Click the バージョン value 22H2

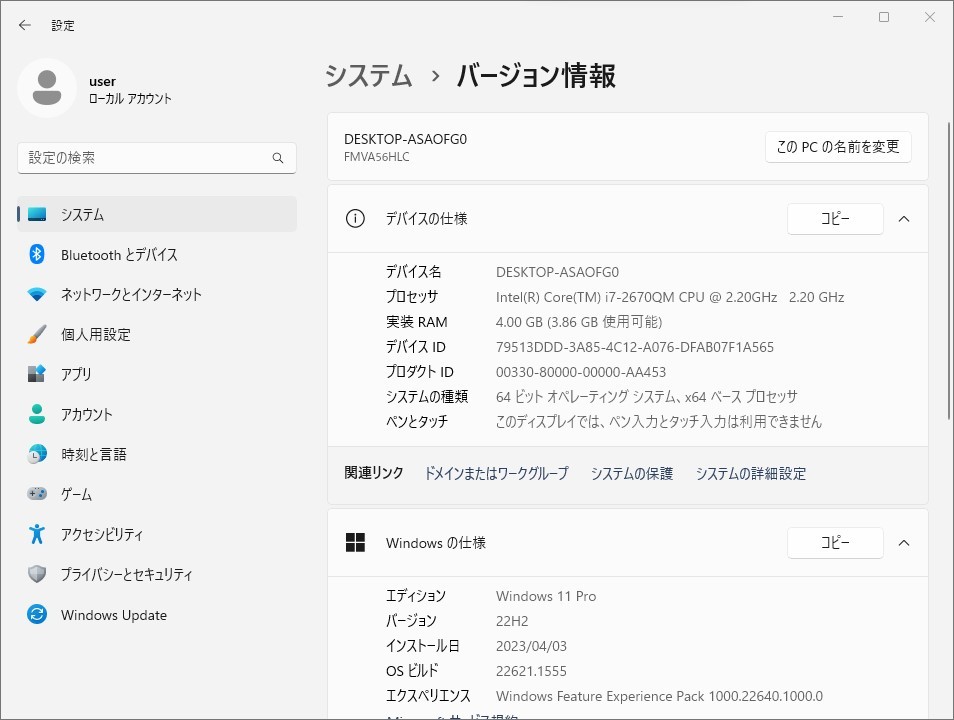pos(512,621)
